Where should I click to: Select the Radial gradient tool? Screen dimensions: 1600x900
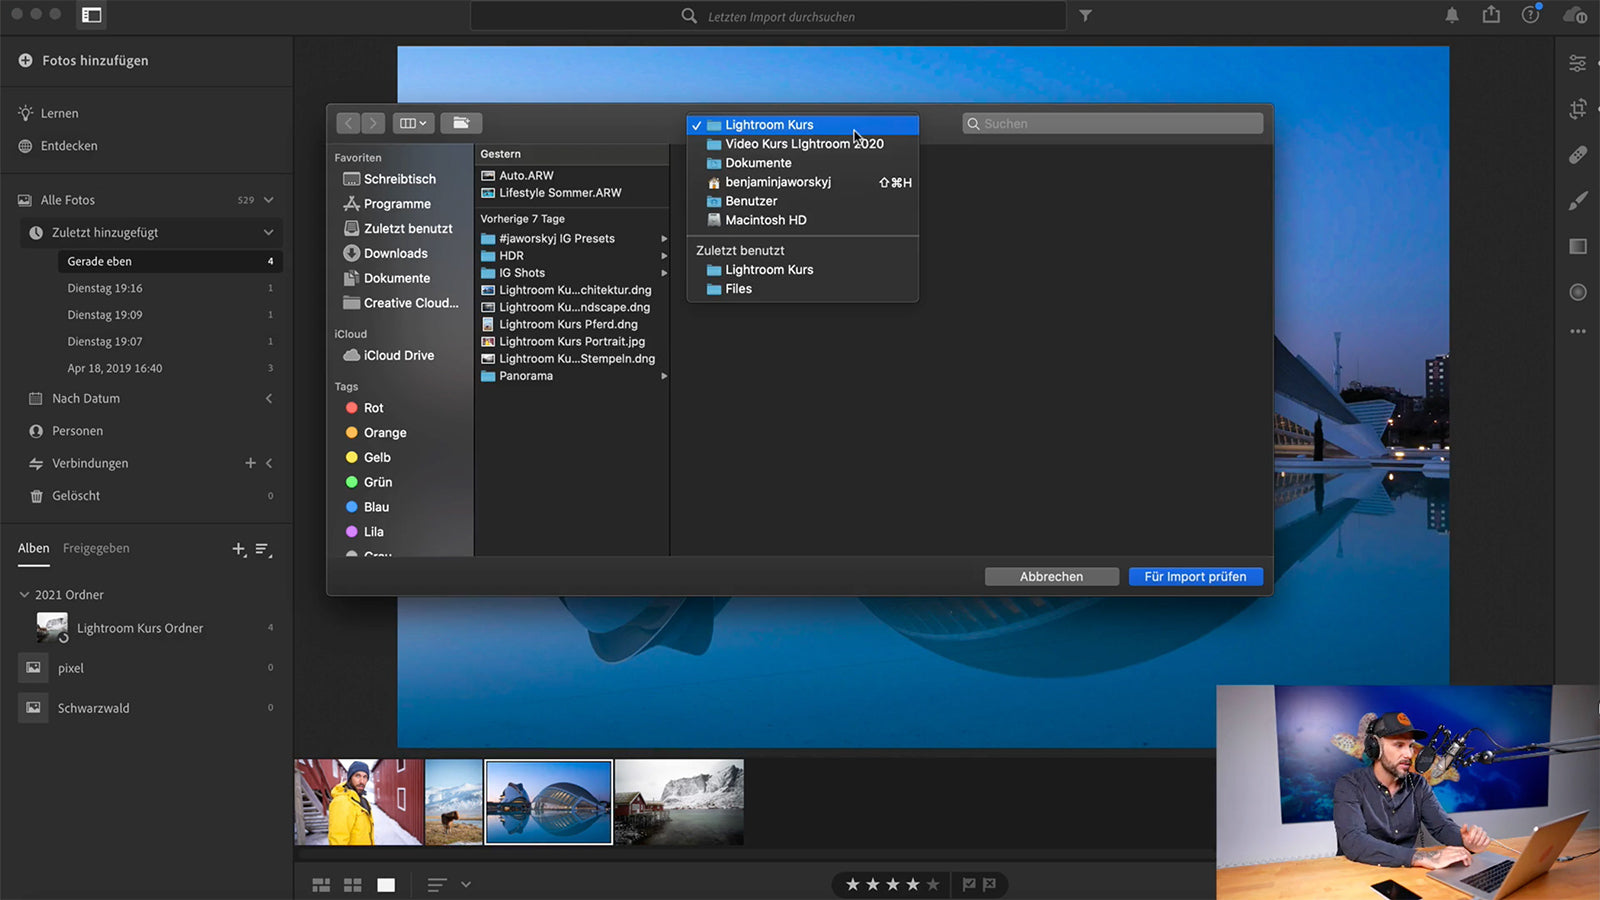point(1578,292)
